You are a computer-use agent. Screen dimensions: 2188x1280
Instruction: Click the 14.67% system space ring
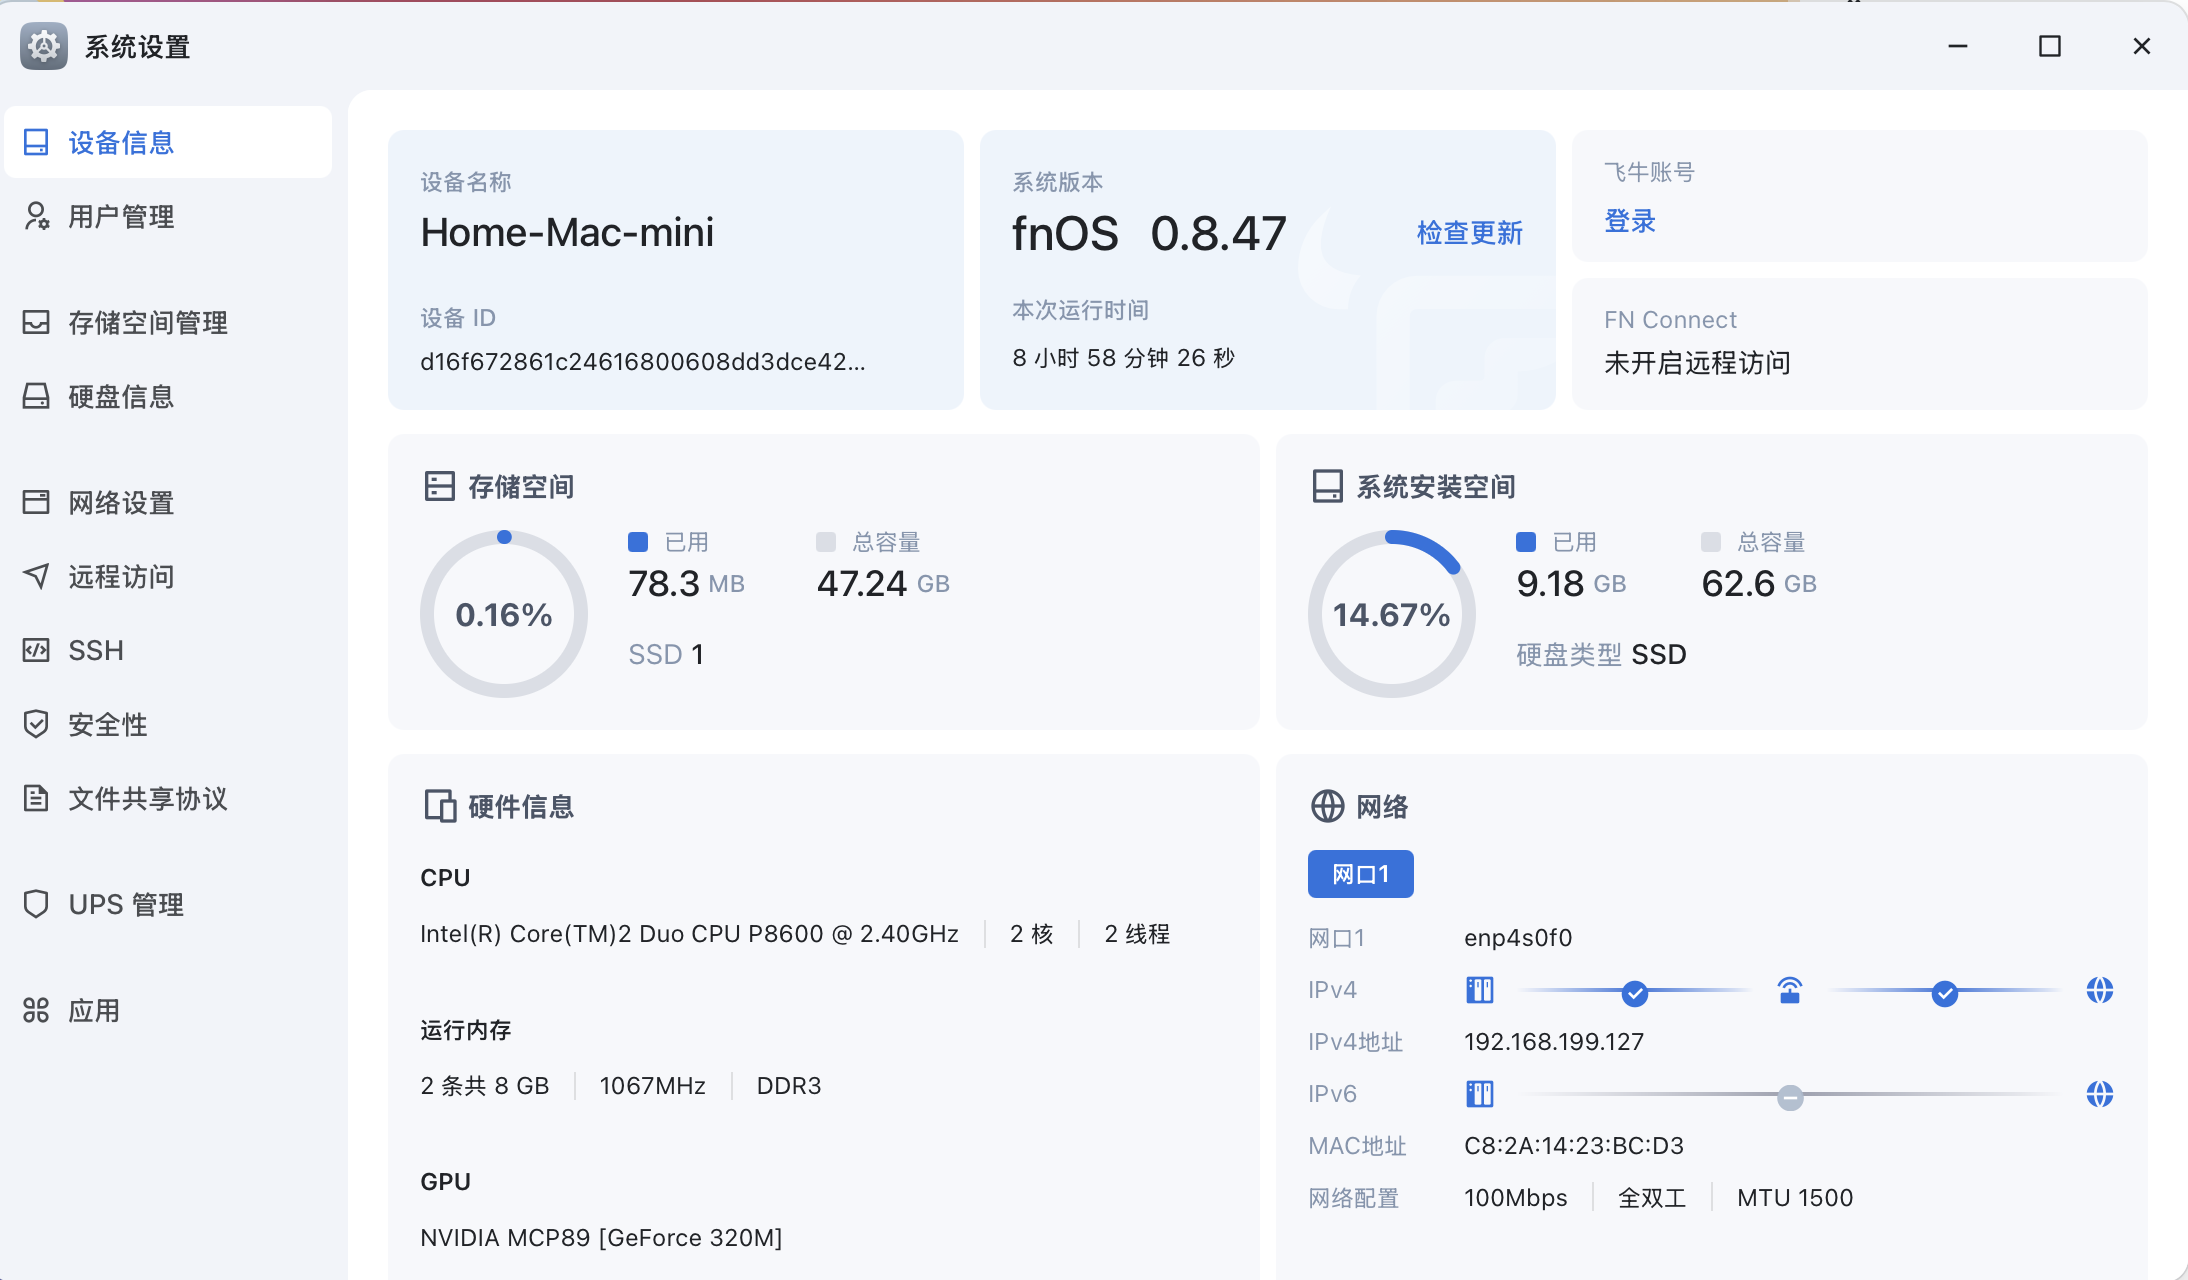click(x=1391, y=613)
